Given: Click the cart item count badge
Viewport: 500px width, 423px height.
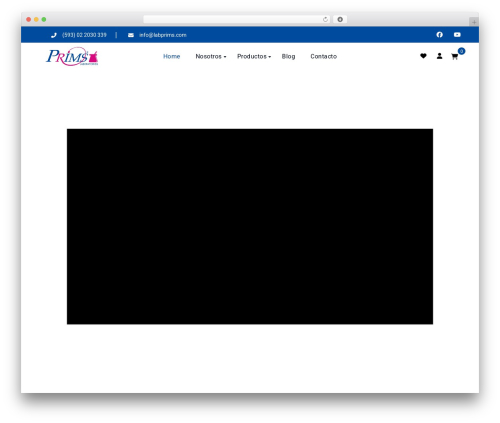Looking at the screenshot, I should (x=461, y=51).
